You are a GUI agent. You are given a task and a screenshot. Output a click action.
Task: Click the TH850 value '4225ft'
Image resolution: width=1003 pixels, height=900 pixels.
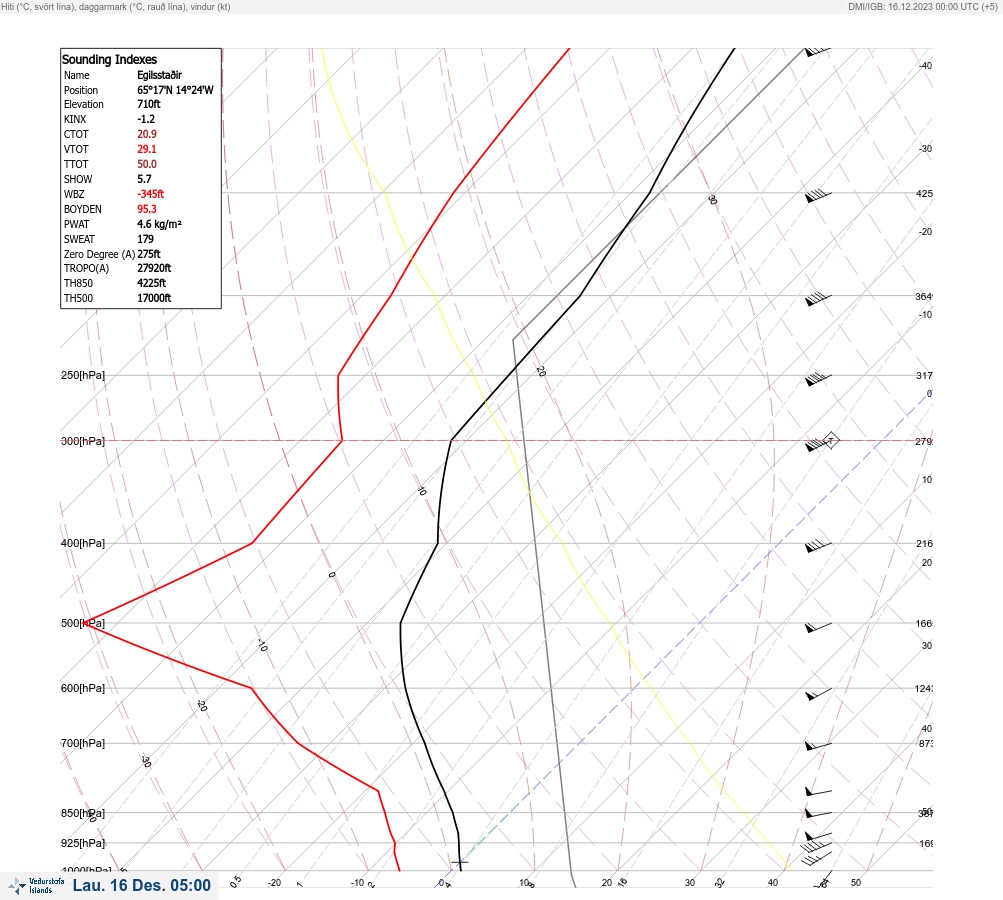point(151,283)
